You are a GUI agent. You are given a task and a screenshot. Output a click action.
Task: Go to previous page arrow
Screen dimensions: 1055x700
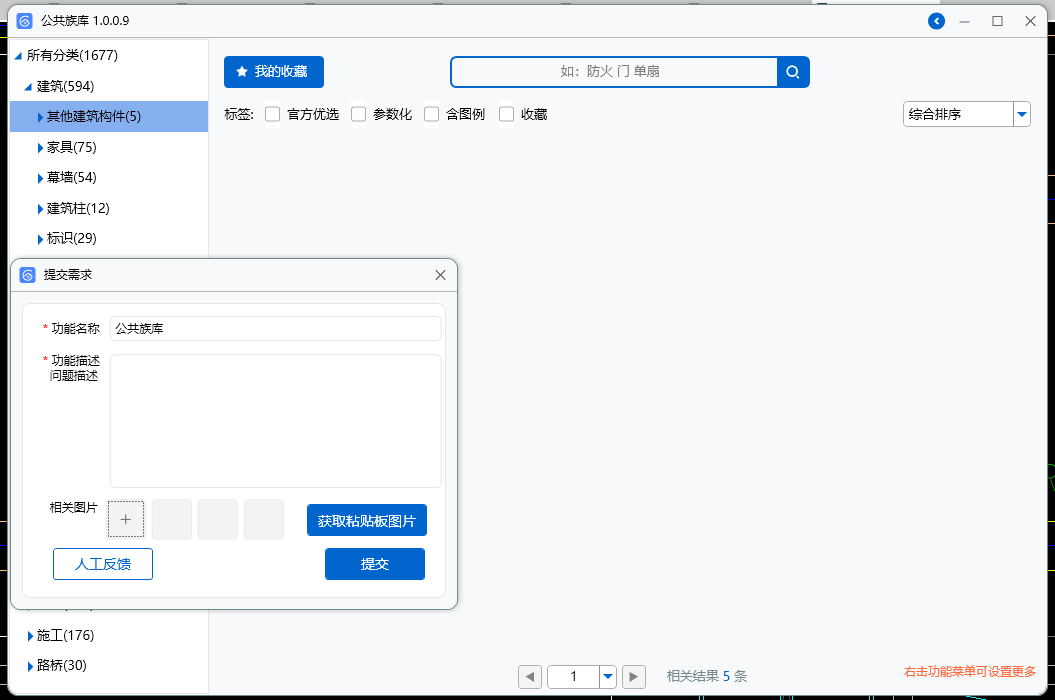tap(530, 677)
